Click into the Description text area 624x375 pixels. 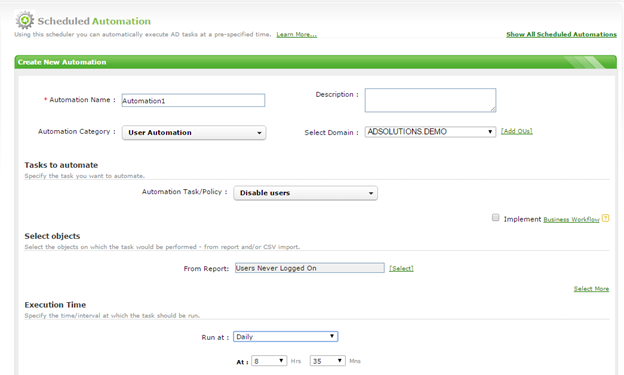tap(430, 100)
